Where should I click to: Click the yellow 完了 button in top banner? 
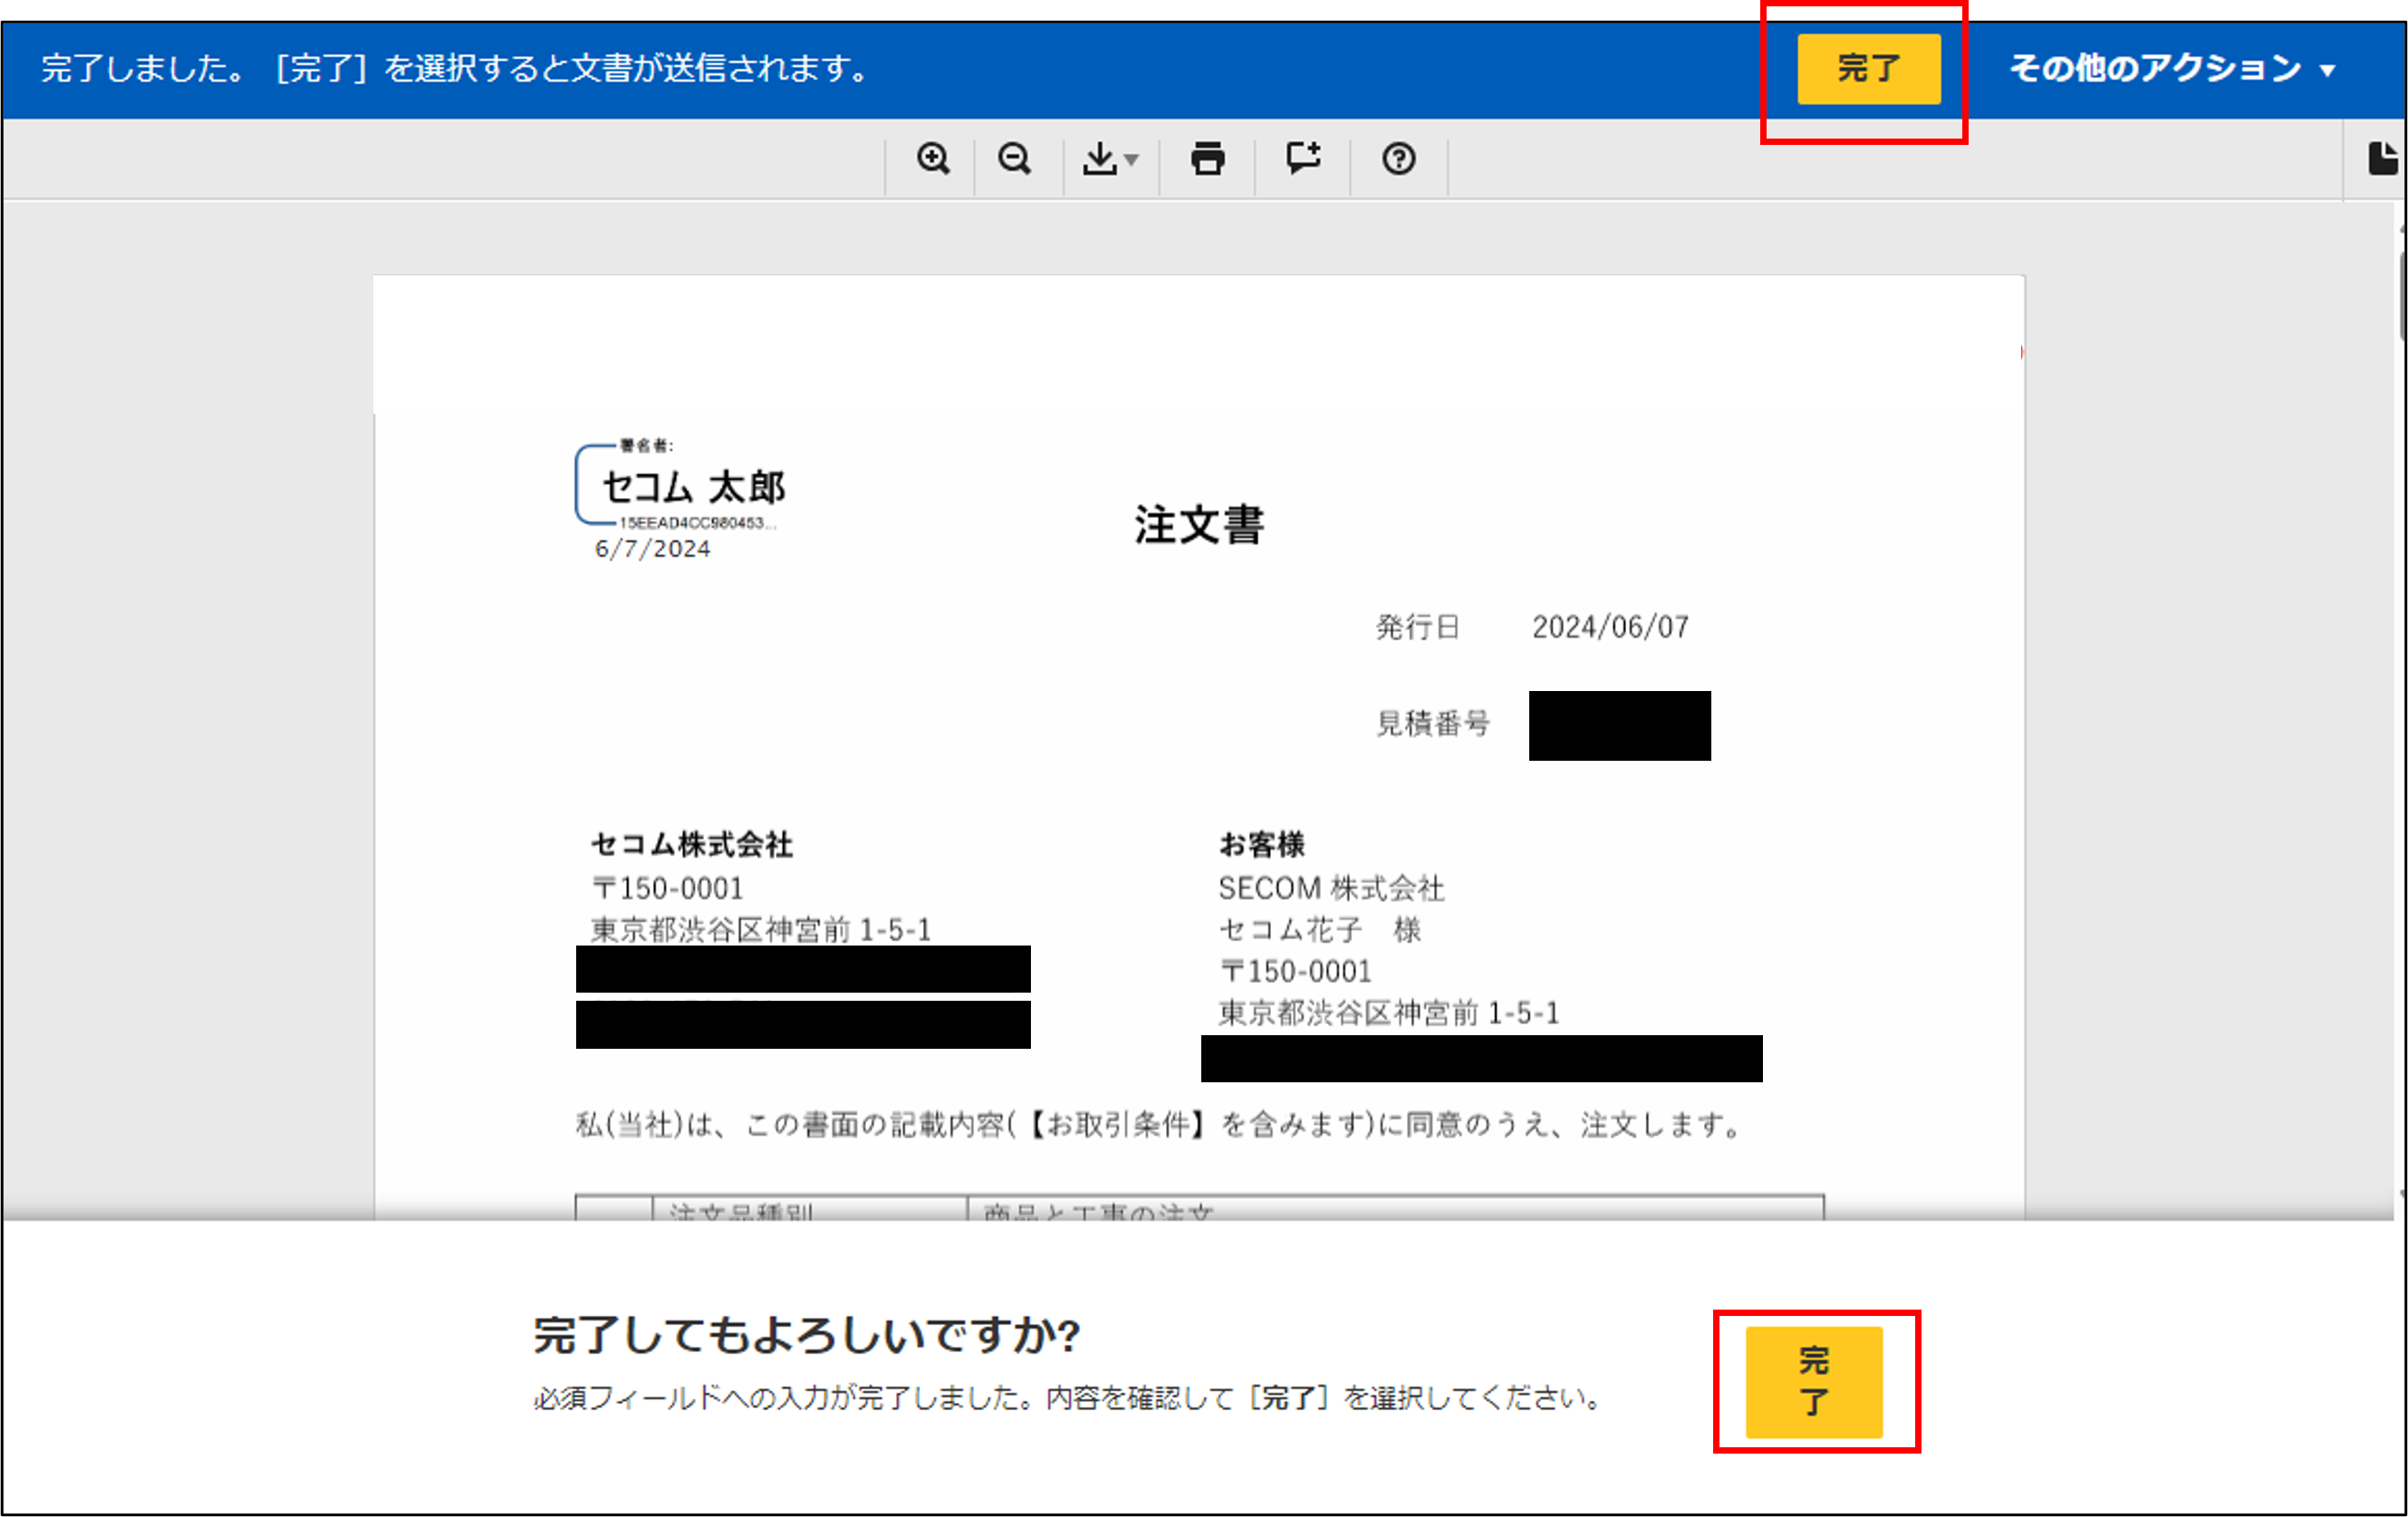[1868, 68]
